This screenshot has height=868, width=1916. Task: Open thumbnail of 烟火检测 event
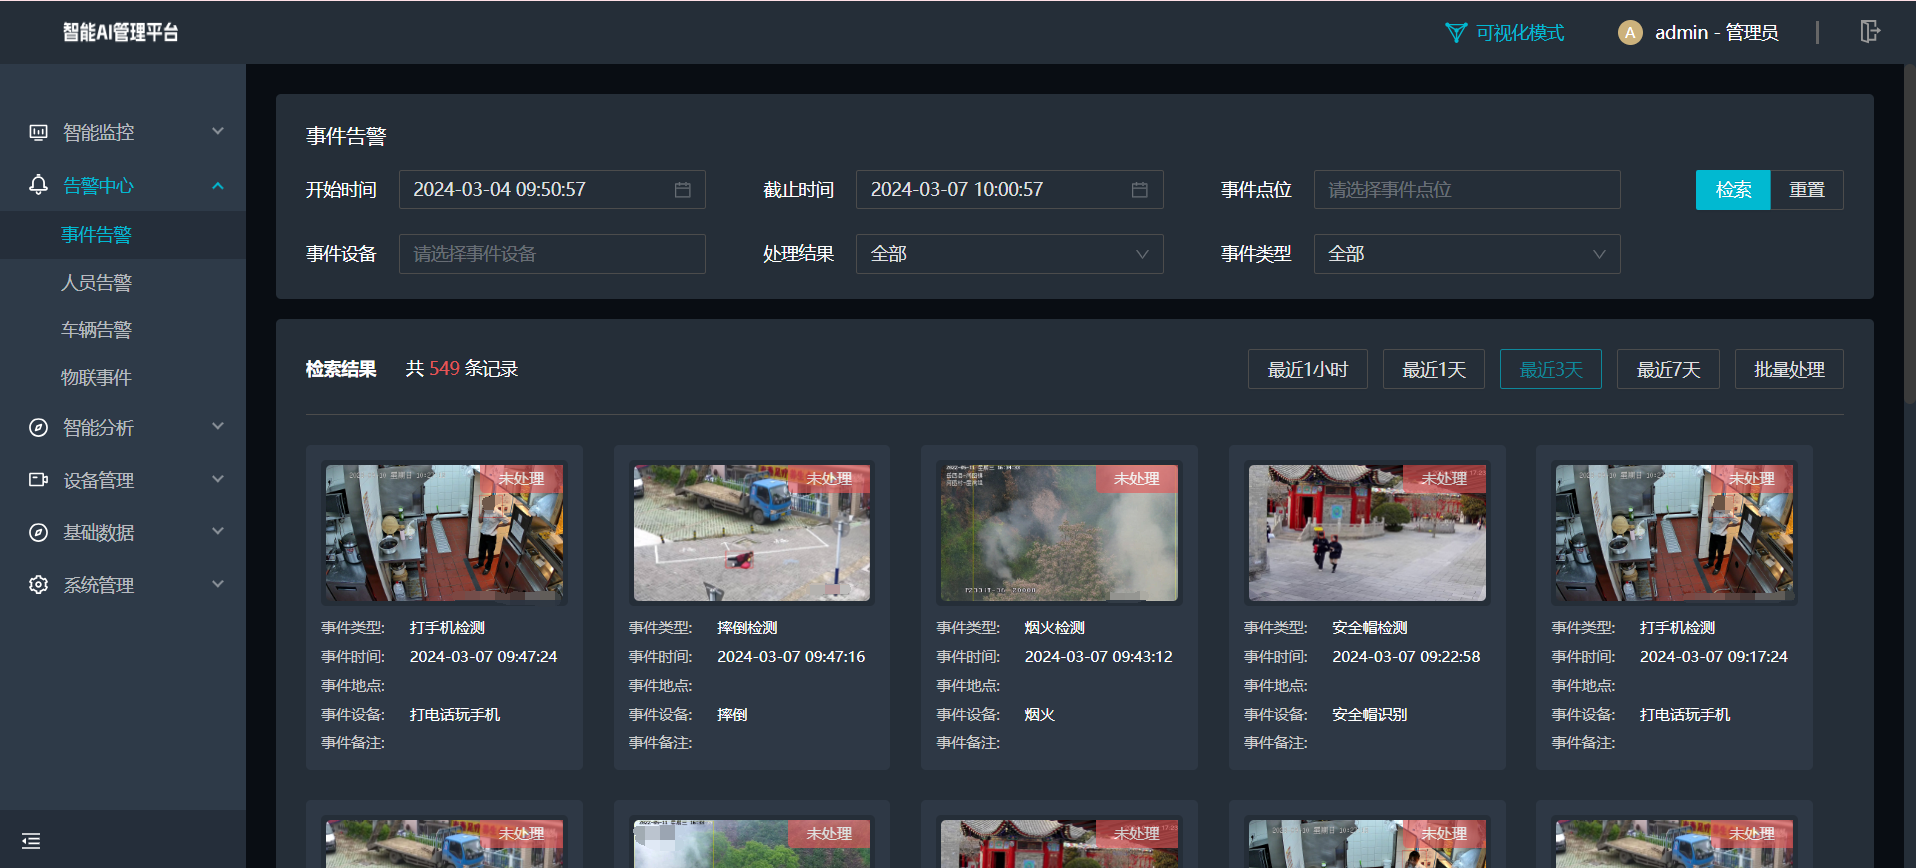coord(1059,533)
